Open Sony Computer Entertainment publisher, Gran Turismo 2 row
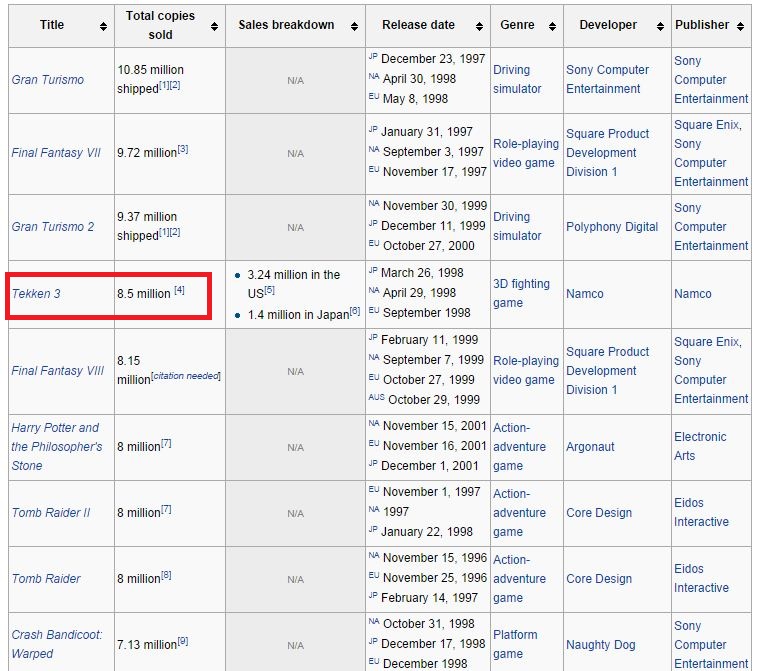Screen dimensions: 757x671 711,226
